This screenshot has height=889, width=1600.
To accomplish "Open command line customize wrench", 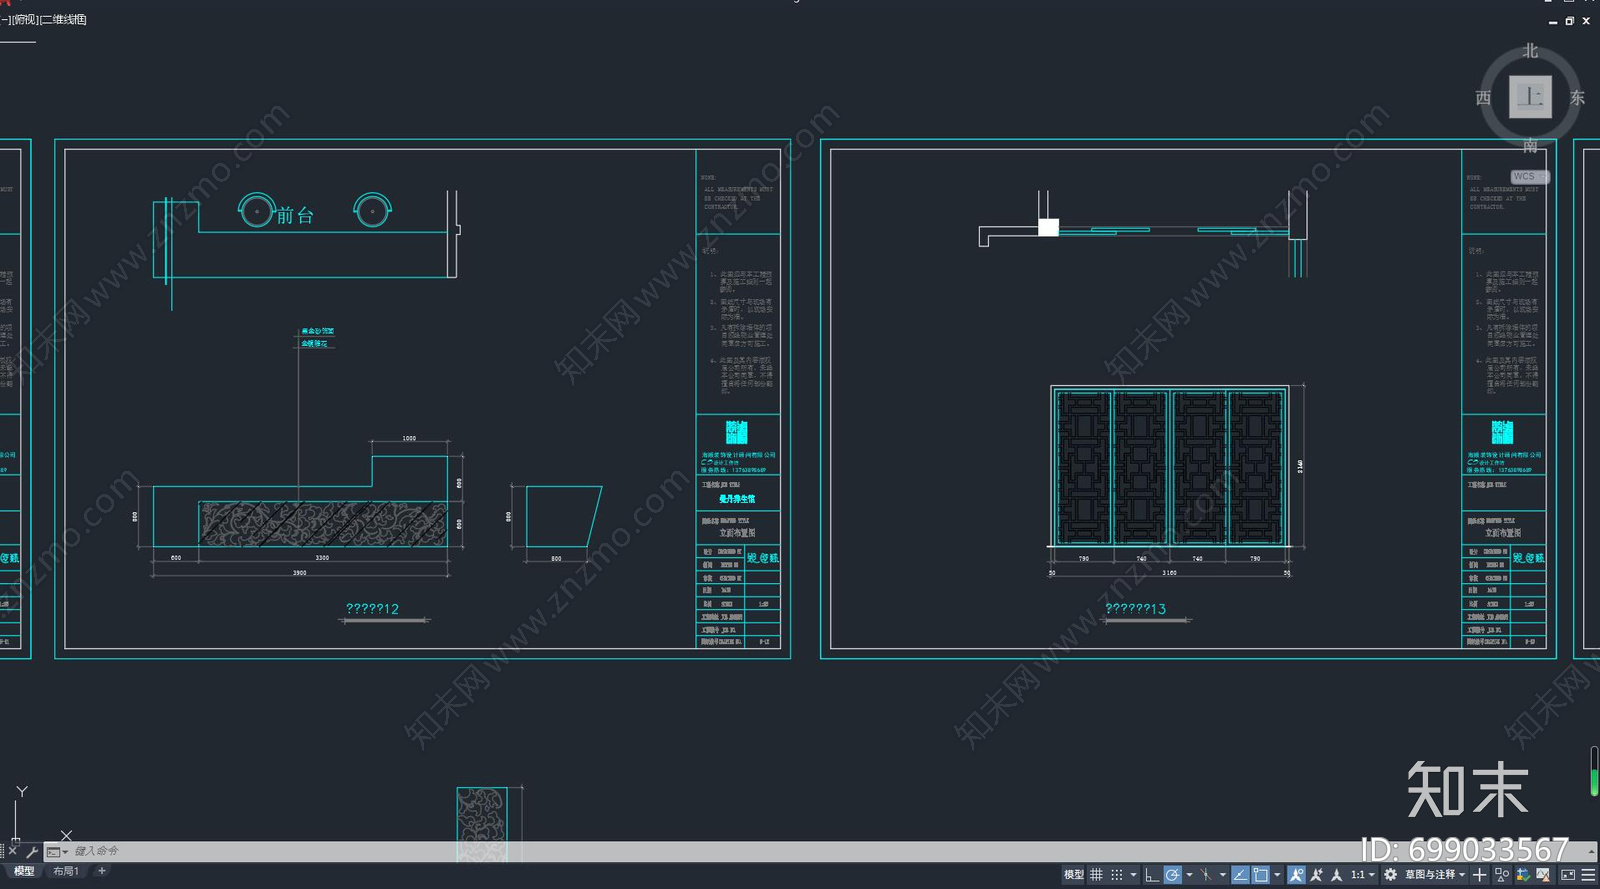I will 32,852.
